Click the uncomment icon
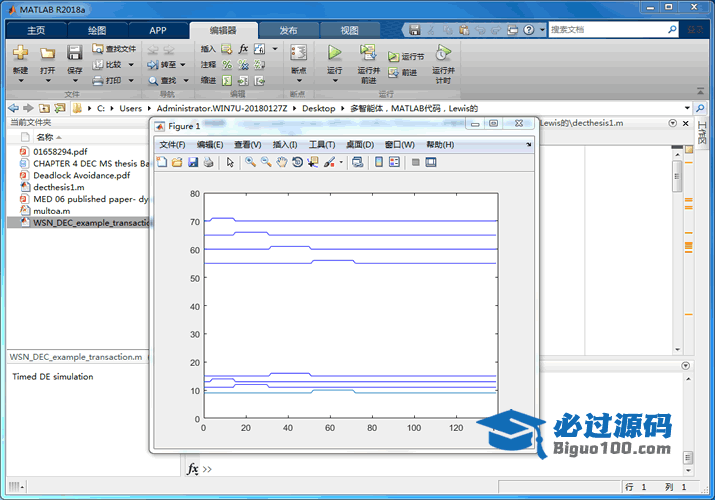This screenshot has height=500, width=715. coord(243,65)
